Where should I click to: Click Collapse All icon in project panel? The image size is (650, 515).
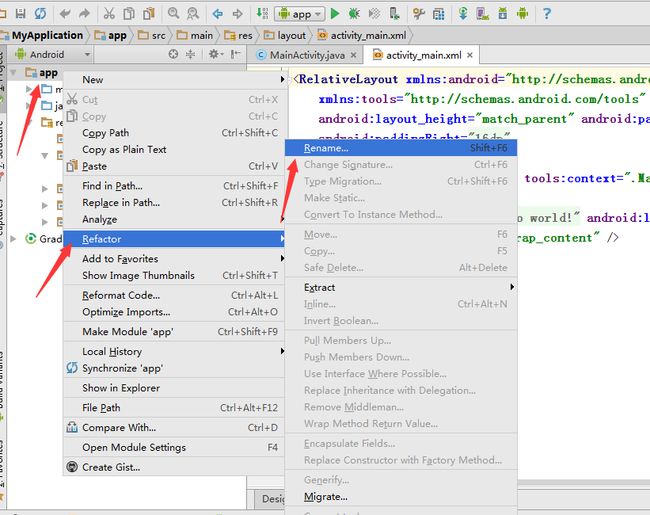190,54
